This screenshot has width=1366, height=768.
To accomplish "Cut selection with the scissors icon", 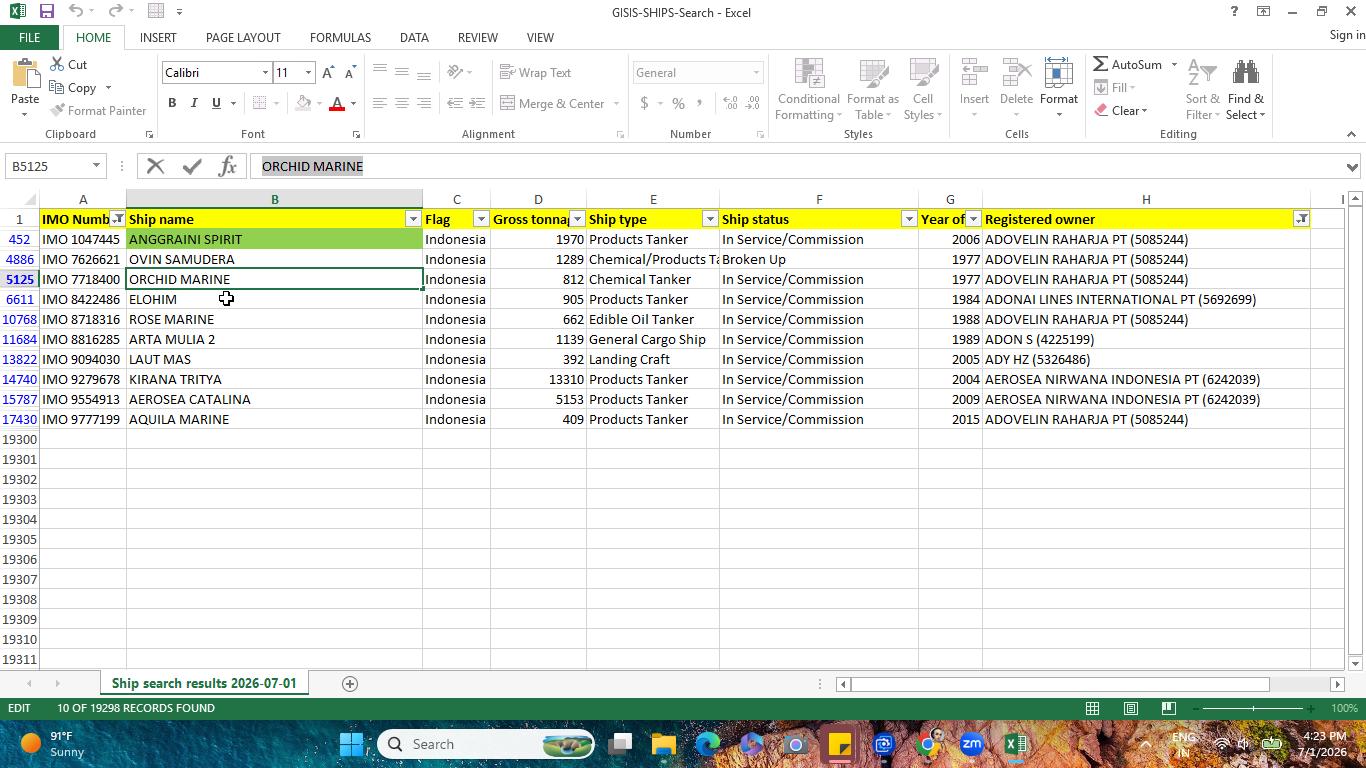I will point(68,65).
